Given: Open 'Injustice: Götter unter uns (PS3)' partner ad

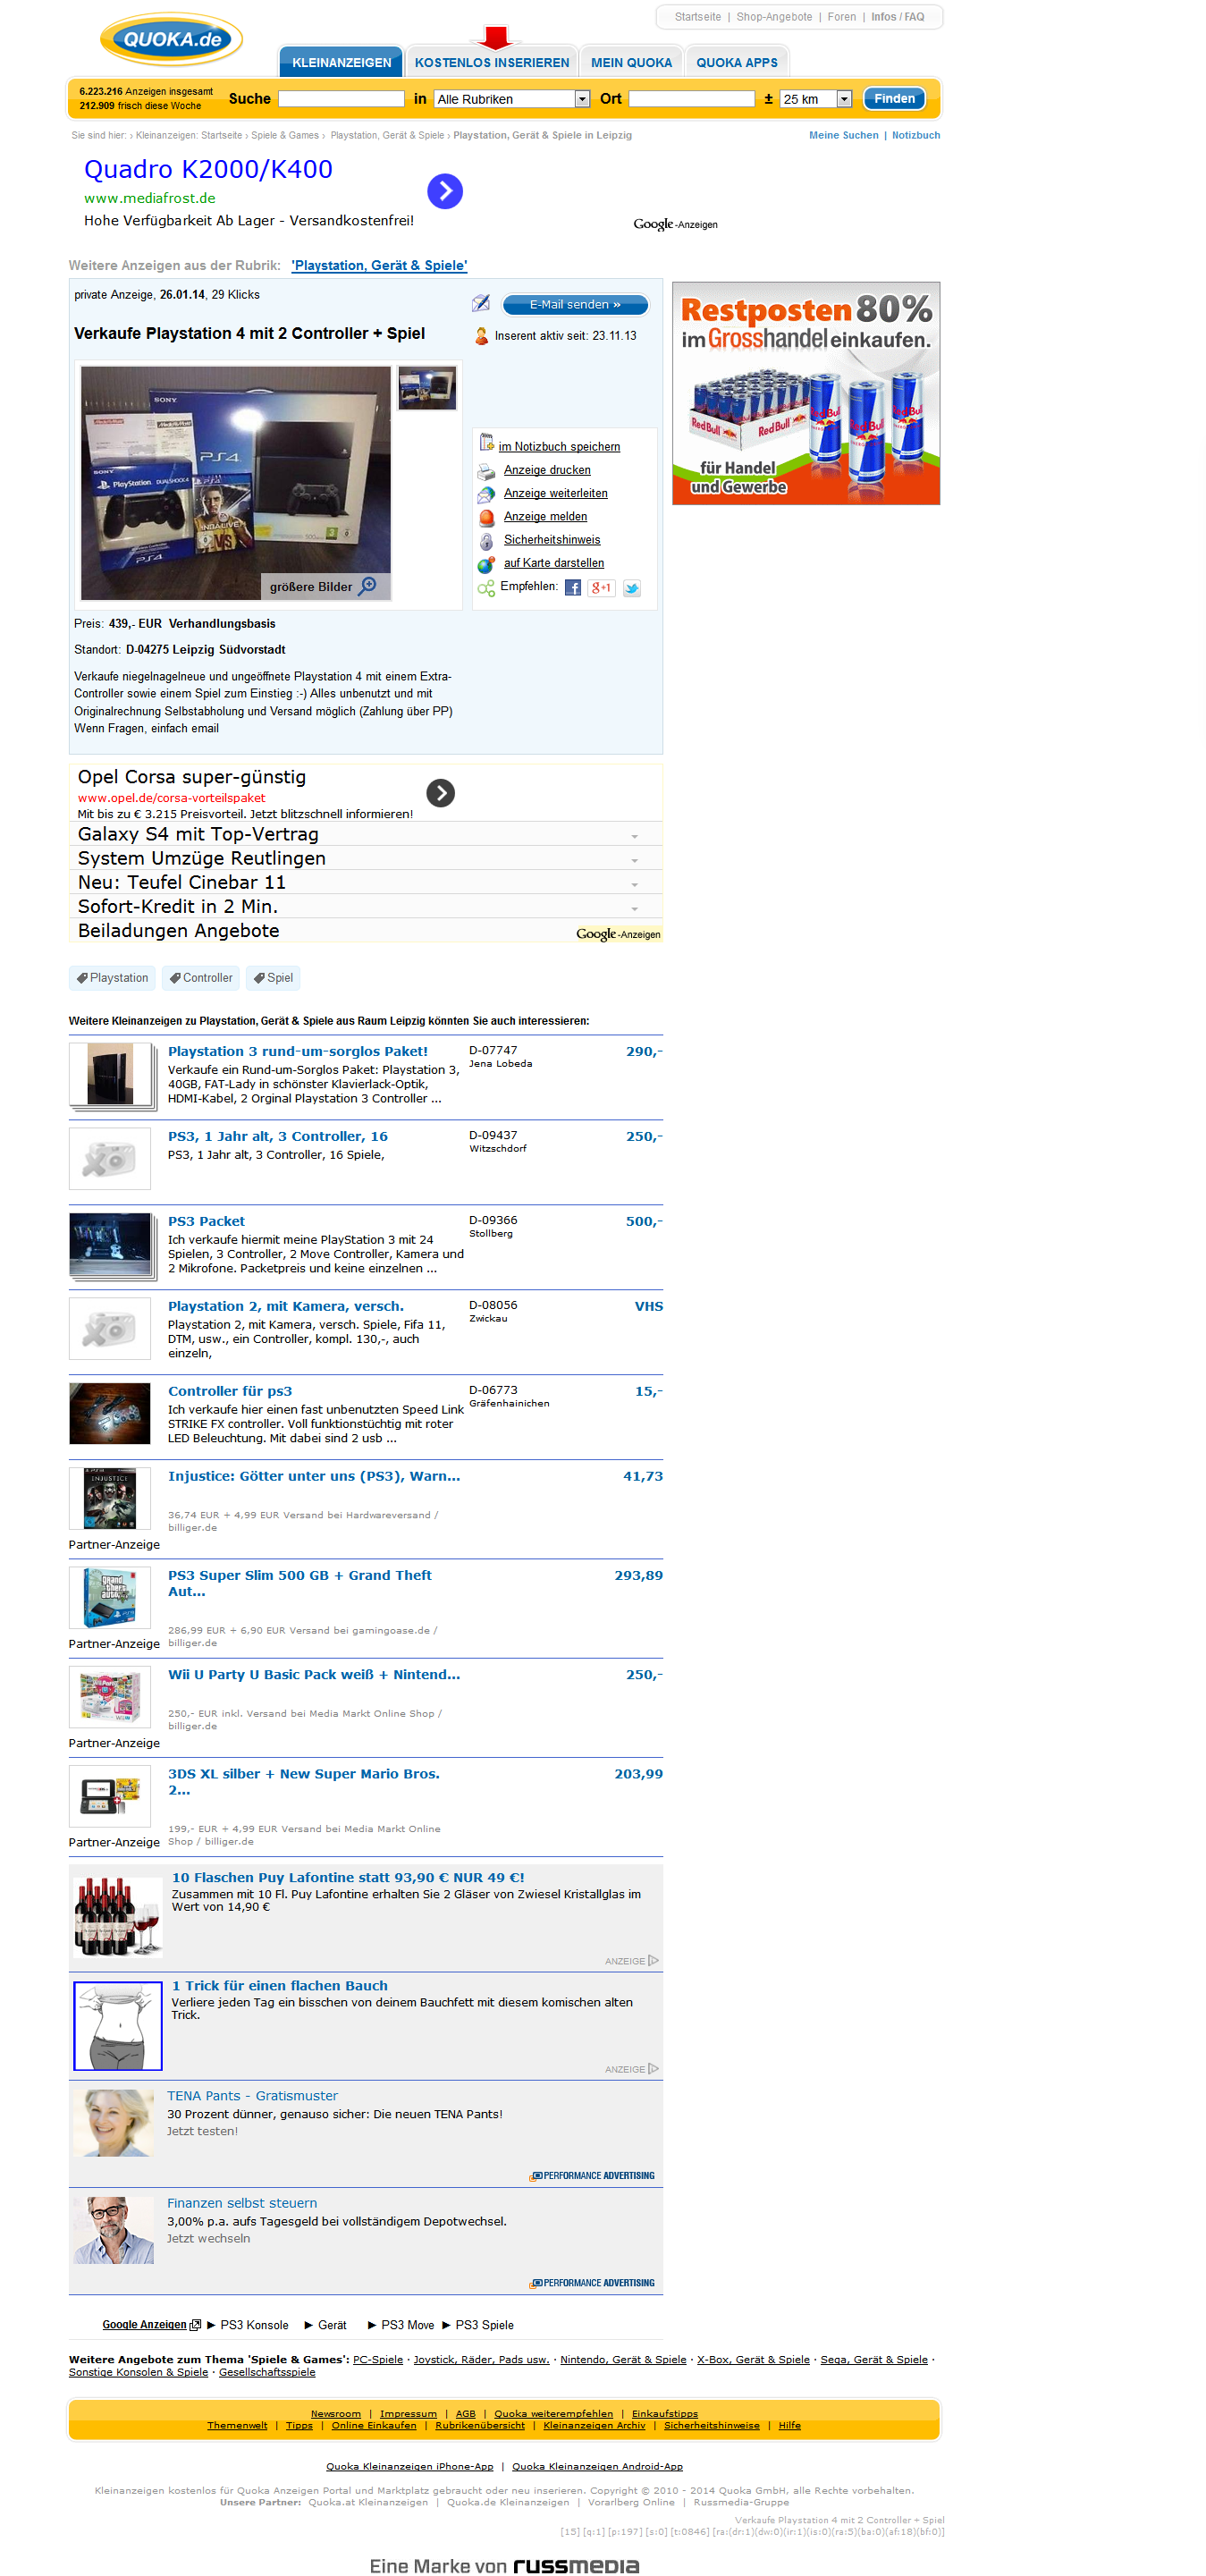Looking at the screenshot, I should click(314, 1476).
